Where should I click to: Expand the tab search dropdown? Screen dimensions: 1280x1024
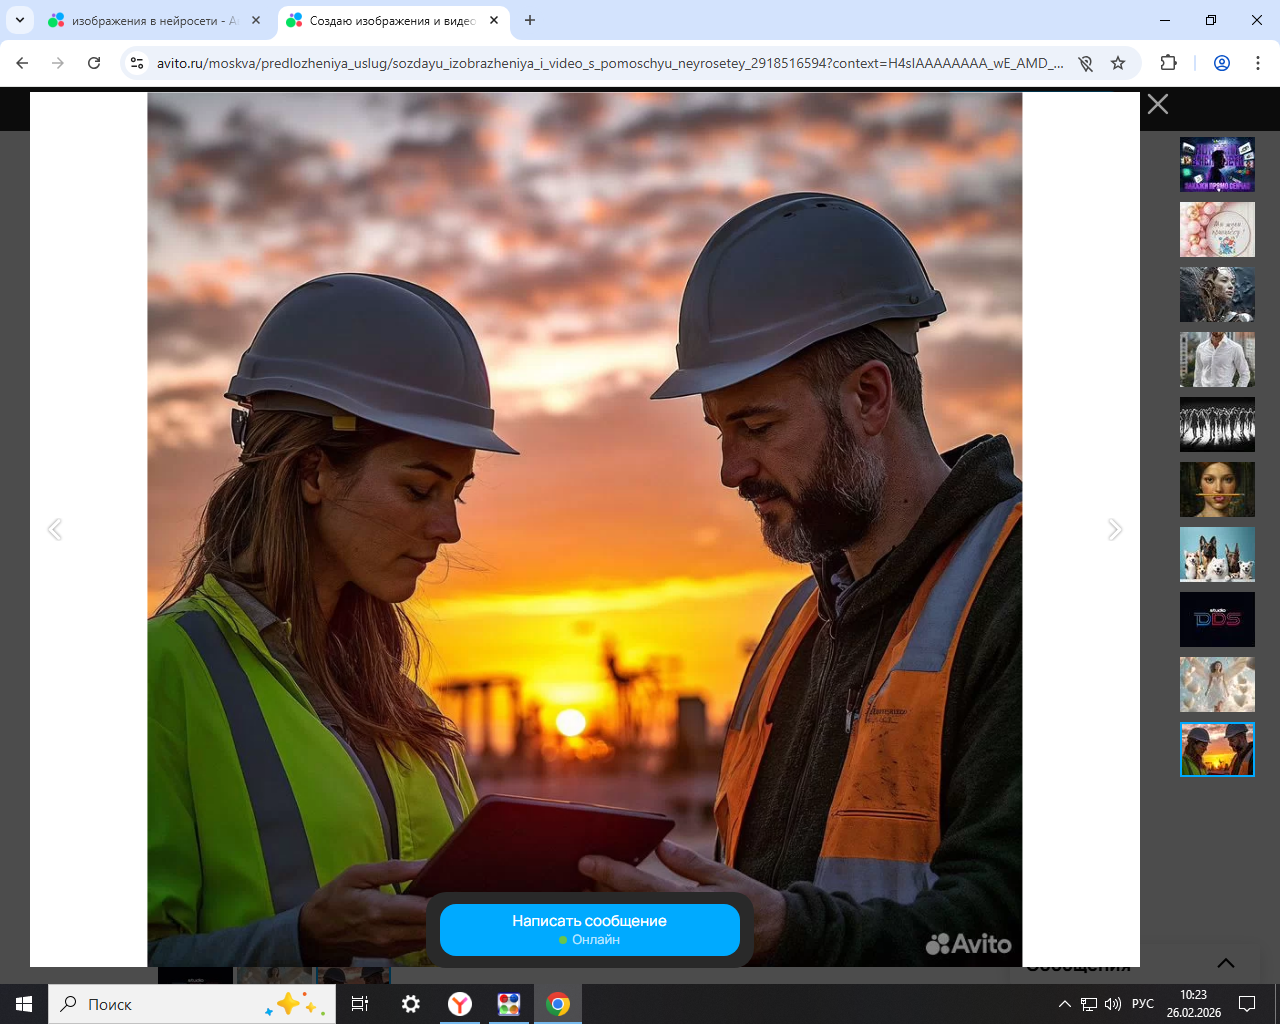pyautogui.click(x=19, y=20)
